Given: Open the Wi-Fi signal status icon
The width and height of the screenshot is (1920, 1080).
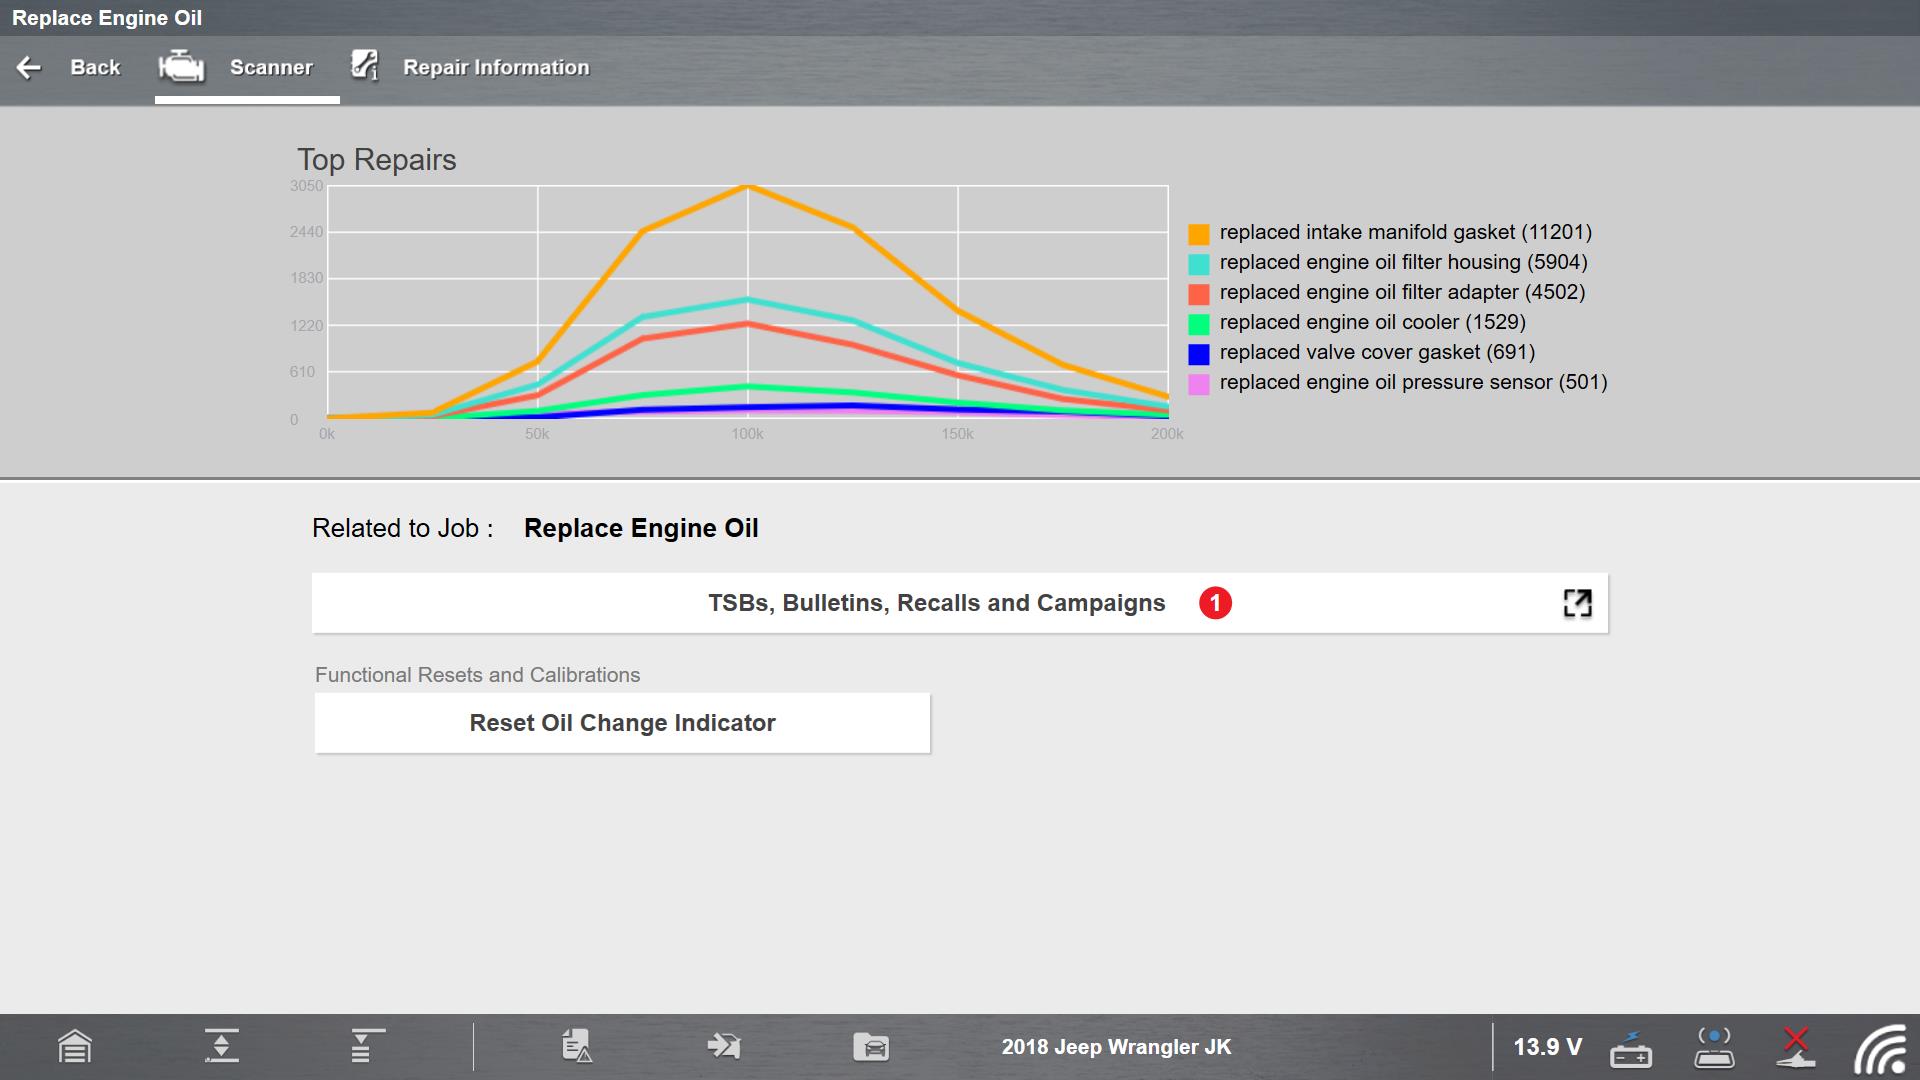Looking at the screenshot, I should [1879, 1049].
